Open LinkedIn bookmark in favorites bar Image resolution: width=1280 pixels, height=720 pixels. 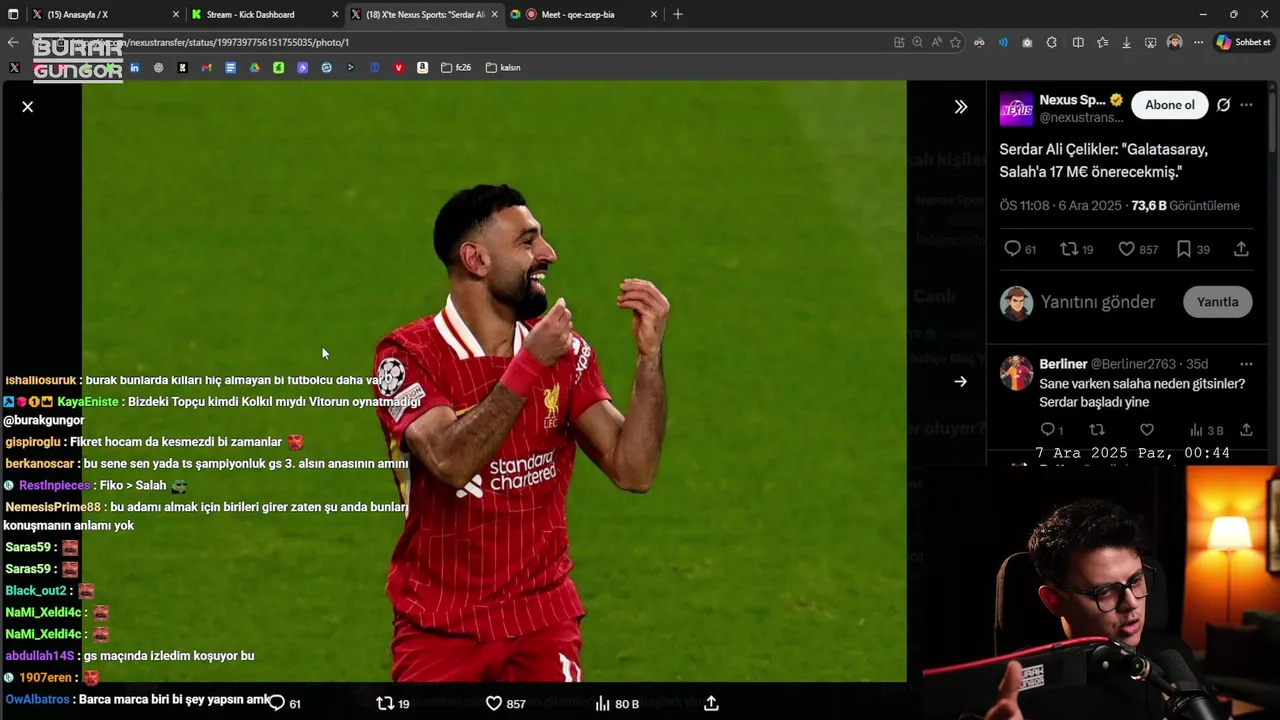click(x=134, y=68)
